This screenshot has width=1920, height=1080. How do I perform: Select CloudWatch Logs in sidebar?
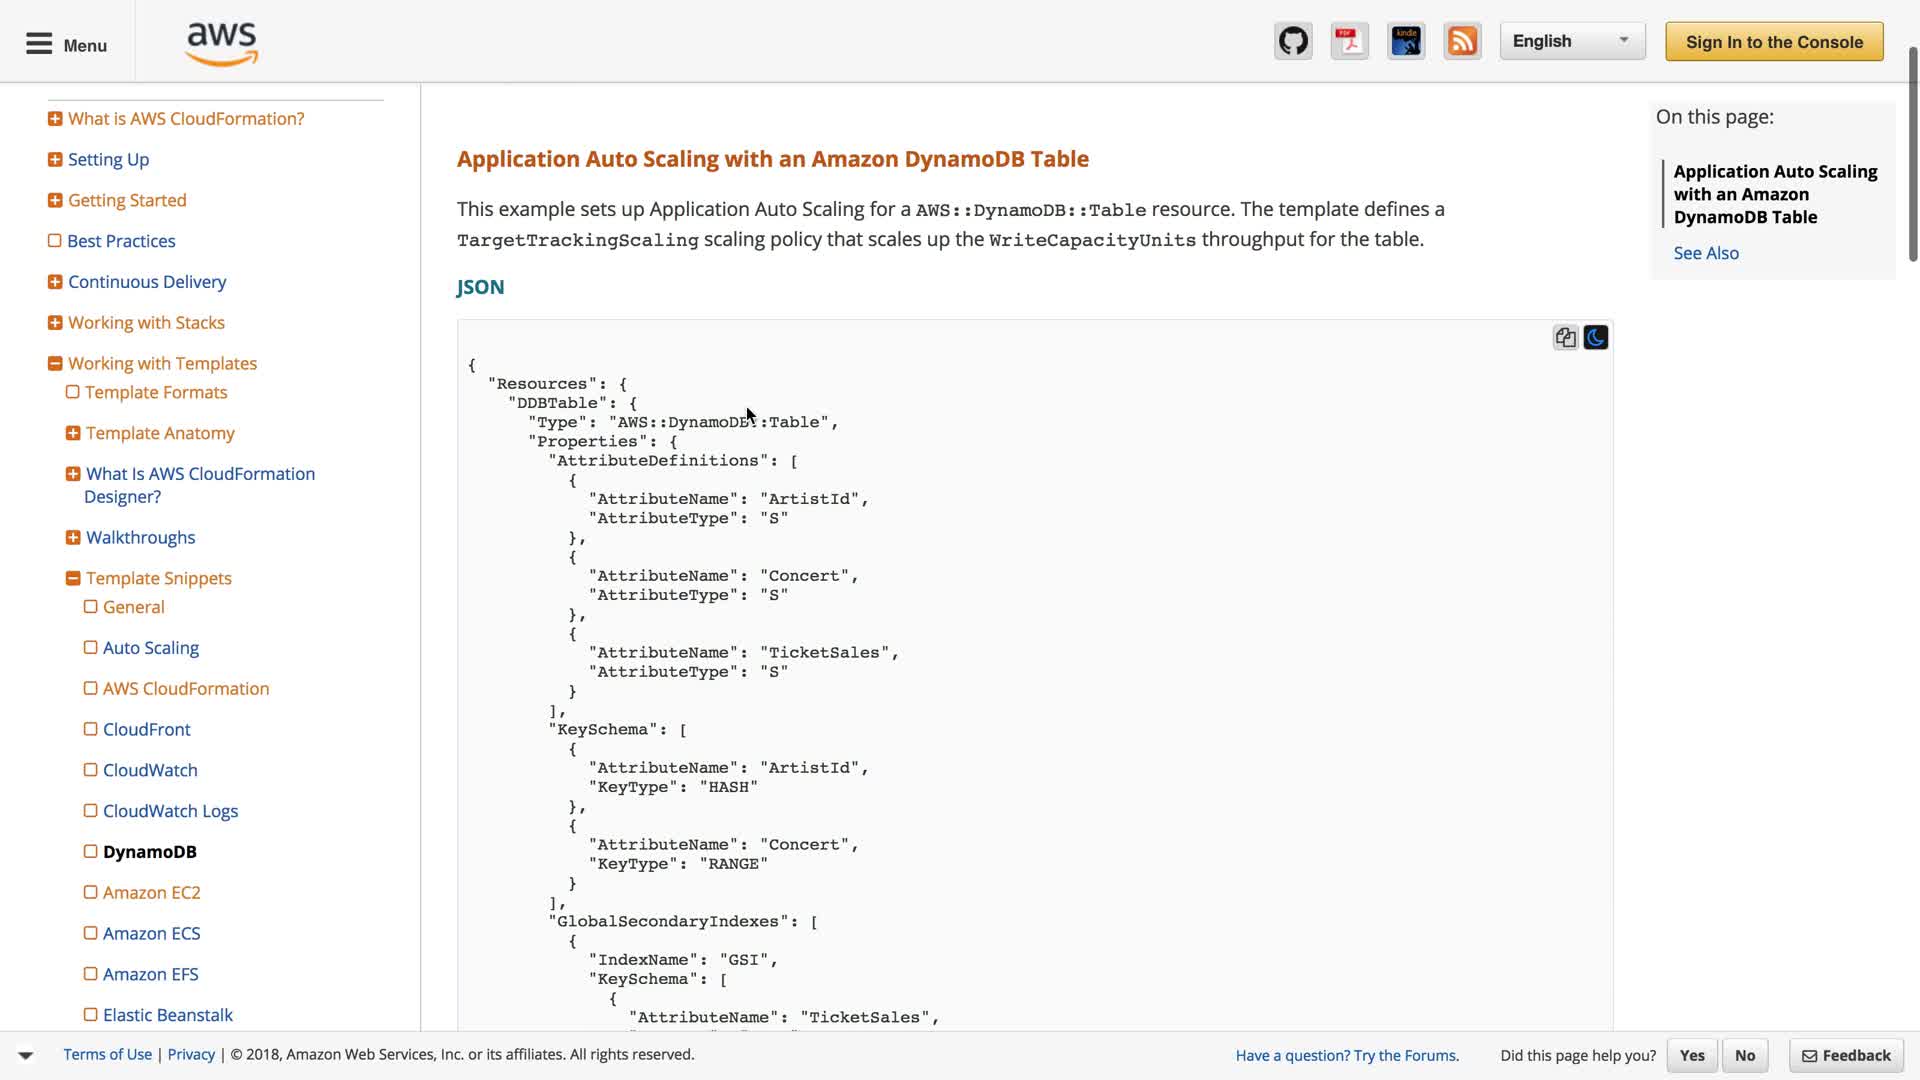click(170, 811)
